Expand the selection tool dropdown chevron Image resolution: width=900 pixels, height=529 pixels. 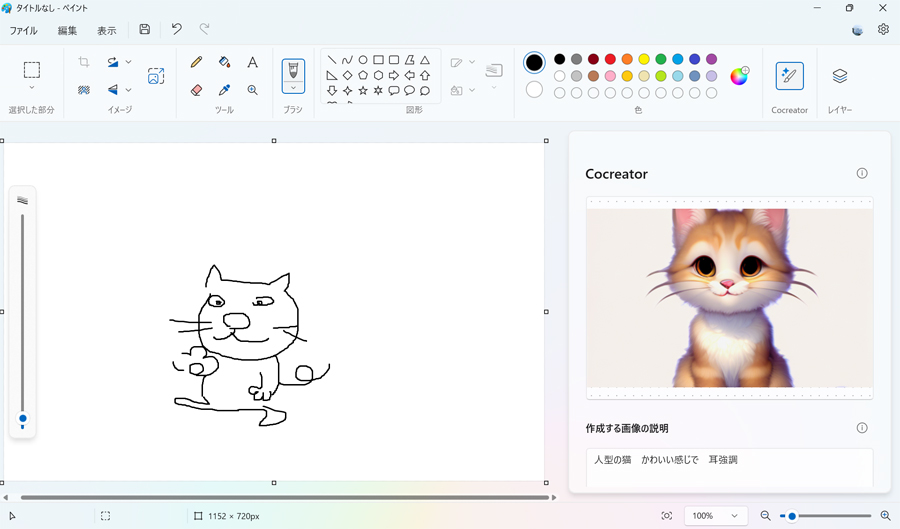click(32, 88)
